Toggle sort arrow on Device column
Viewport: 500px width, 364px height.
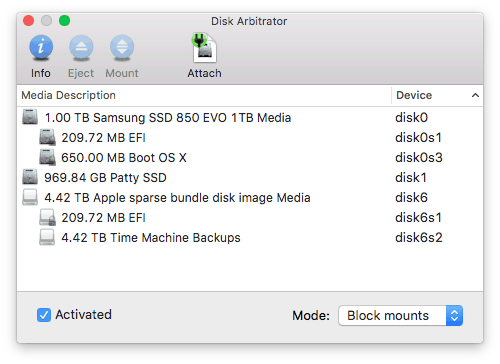point(475,95)
